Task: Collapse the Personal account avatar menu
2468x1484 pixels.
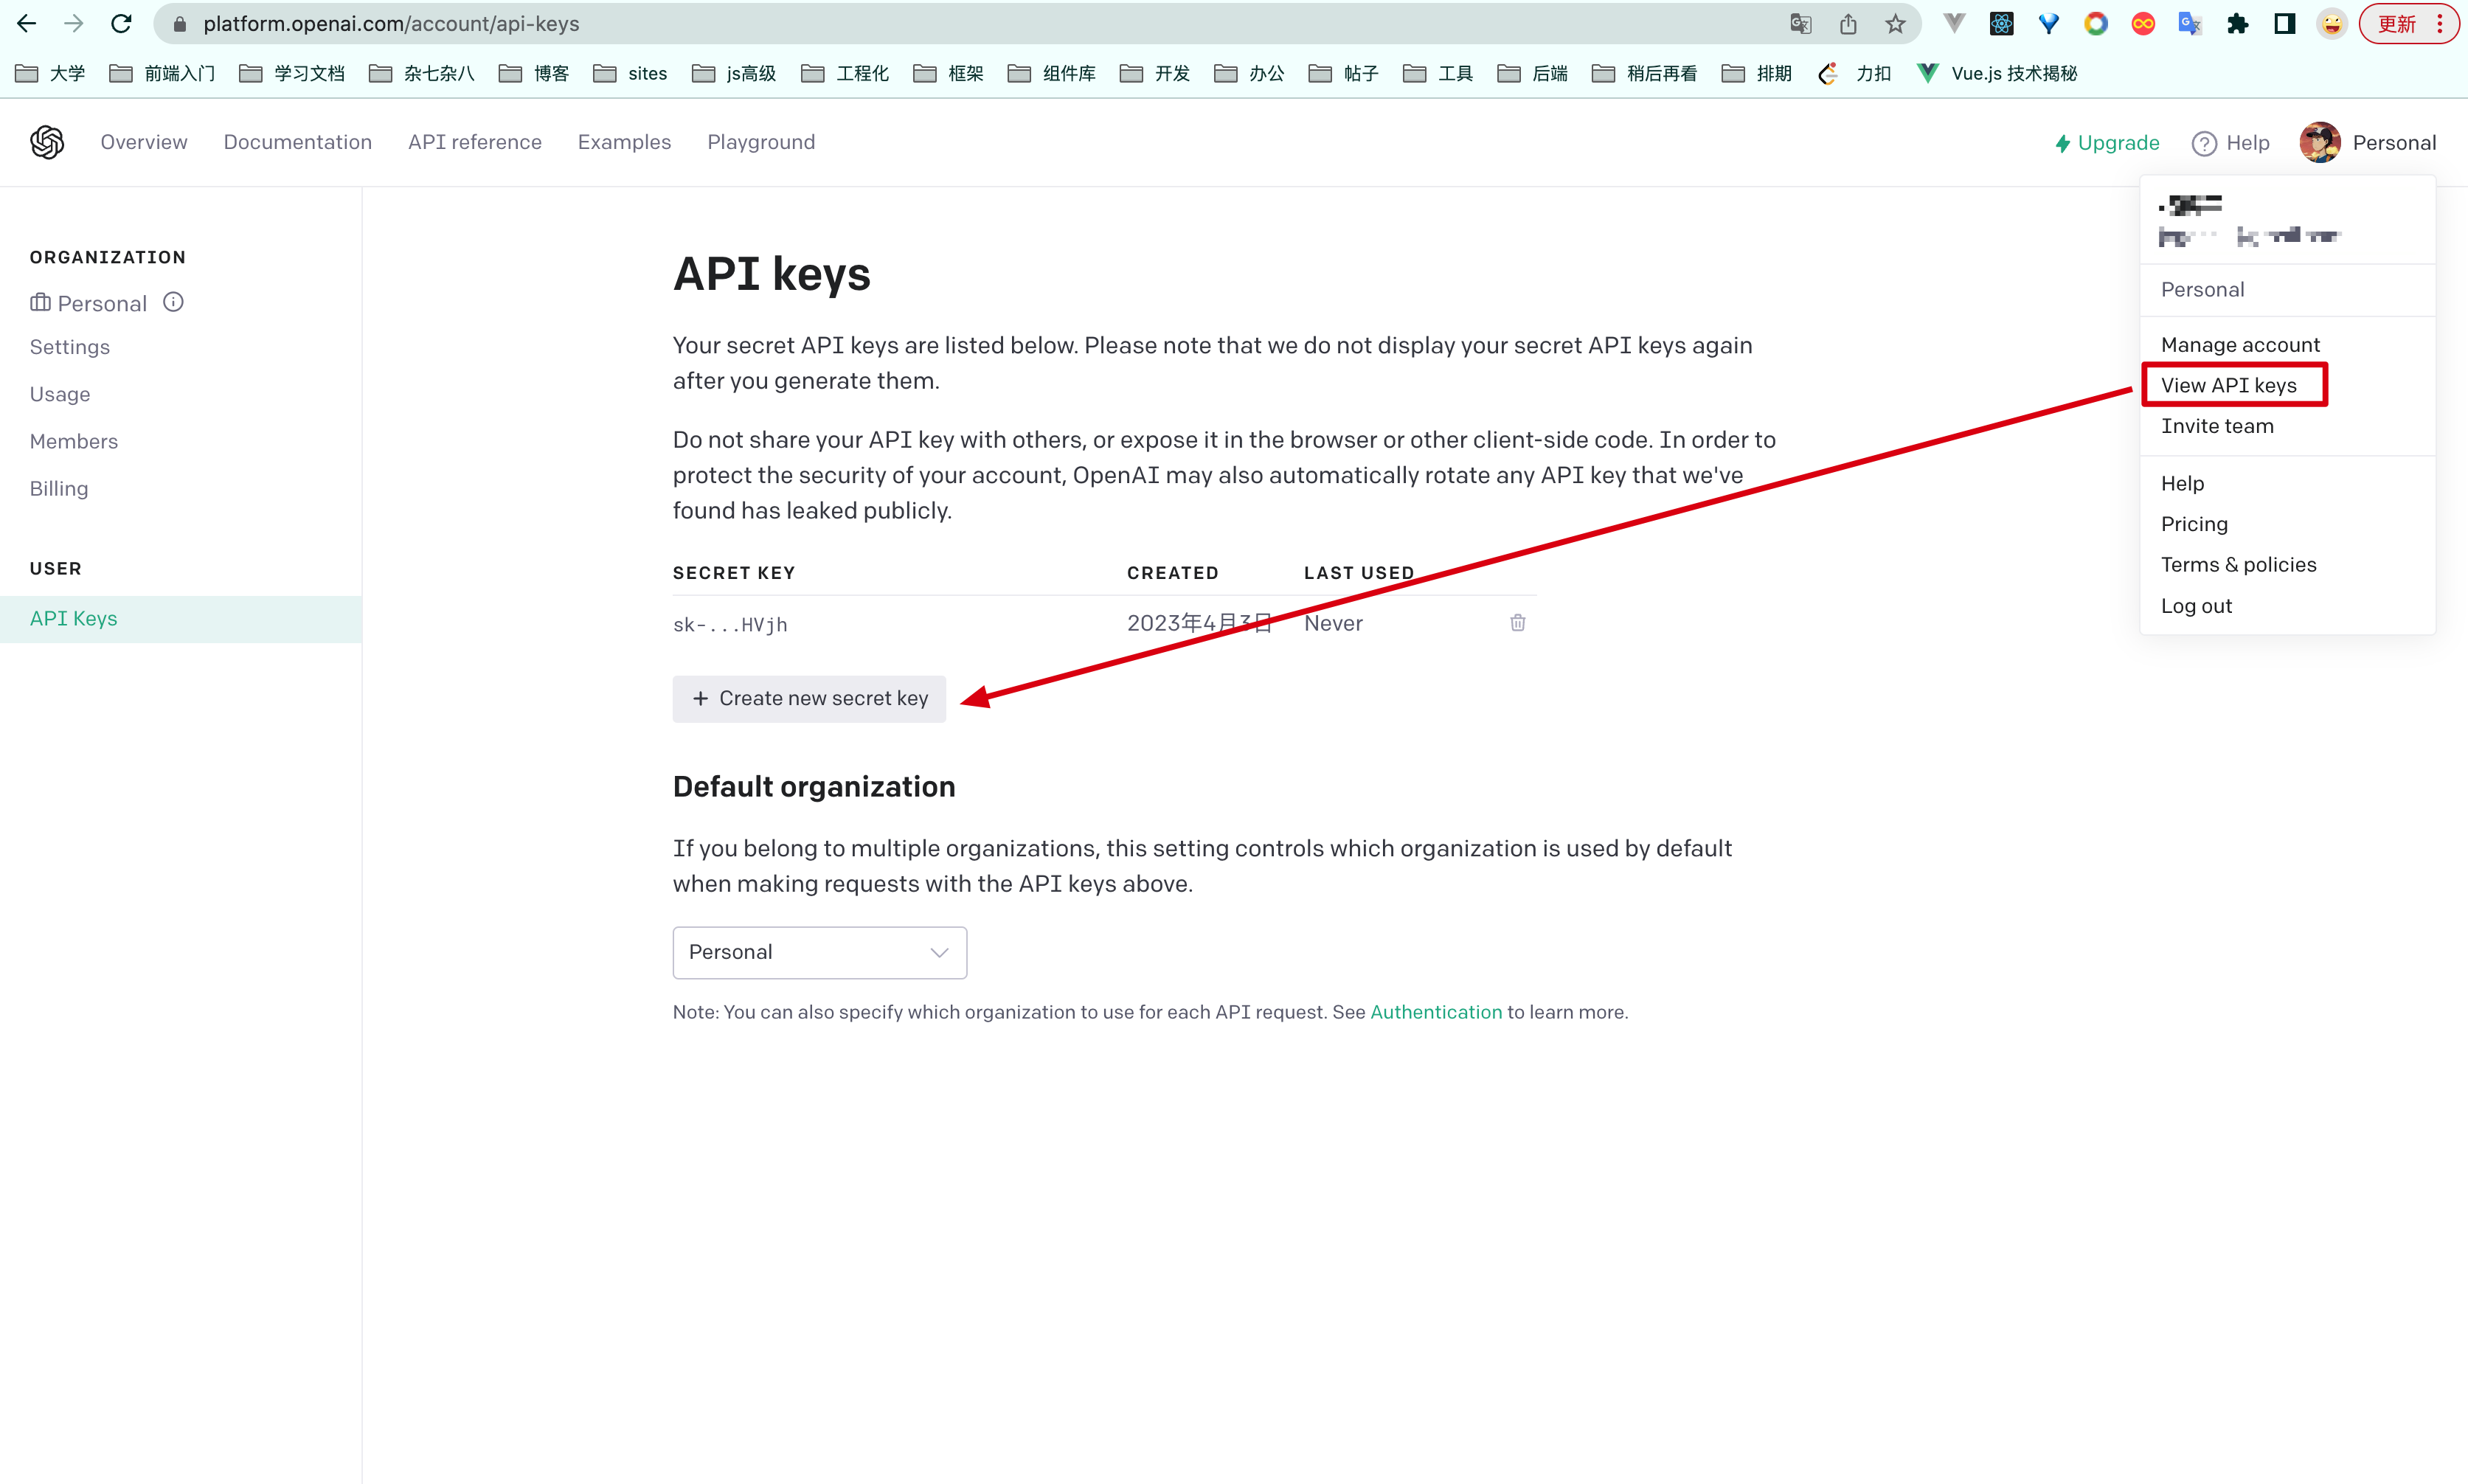Action: [2367, 142]
